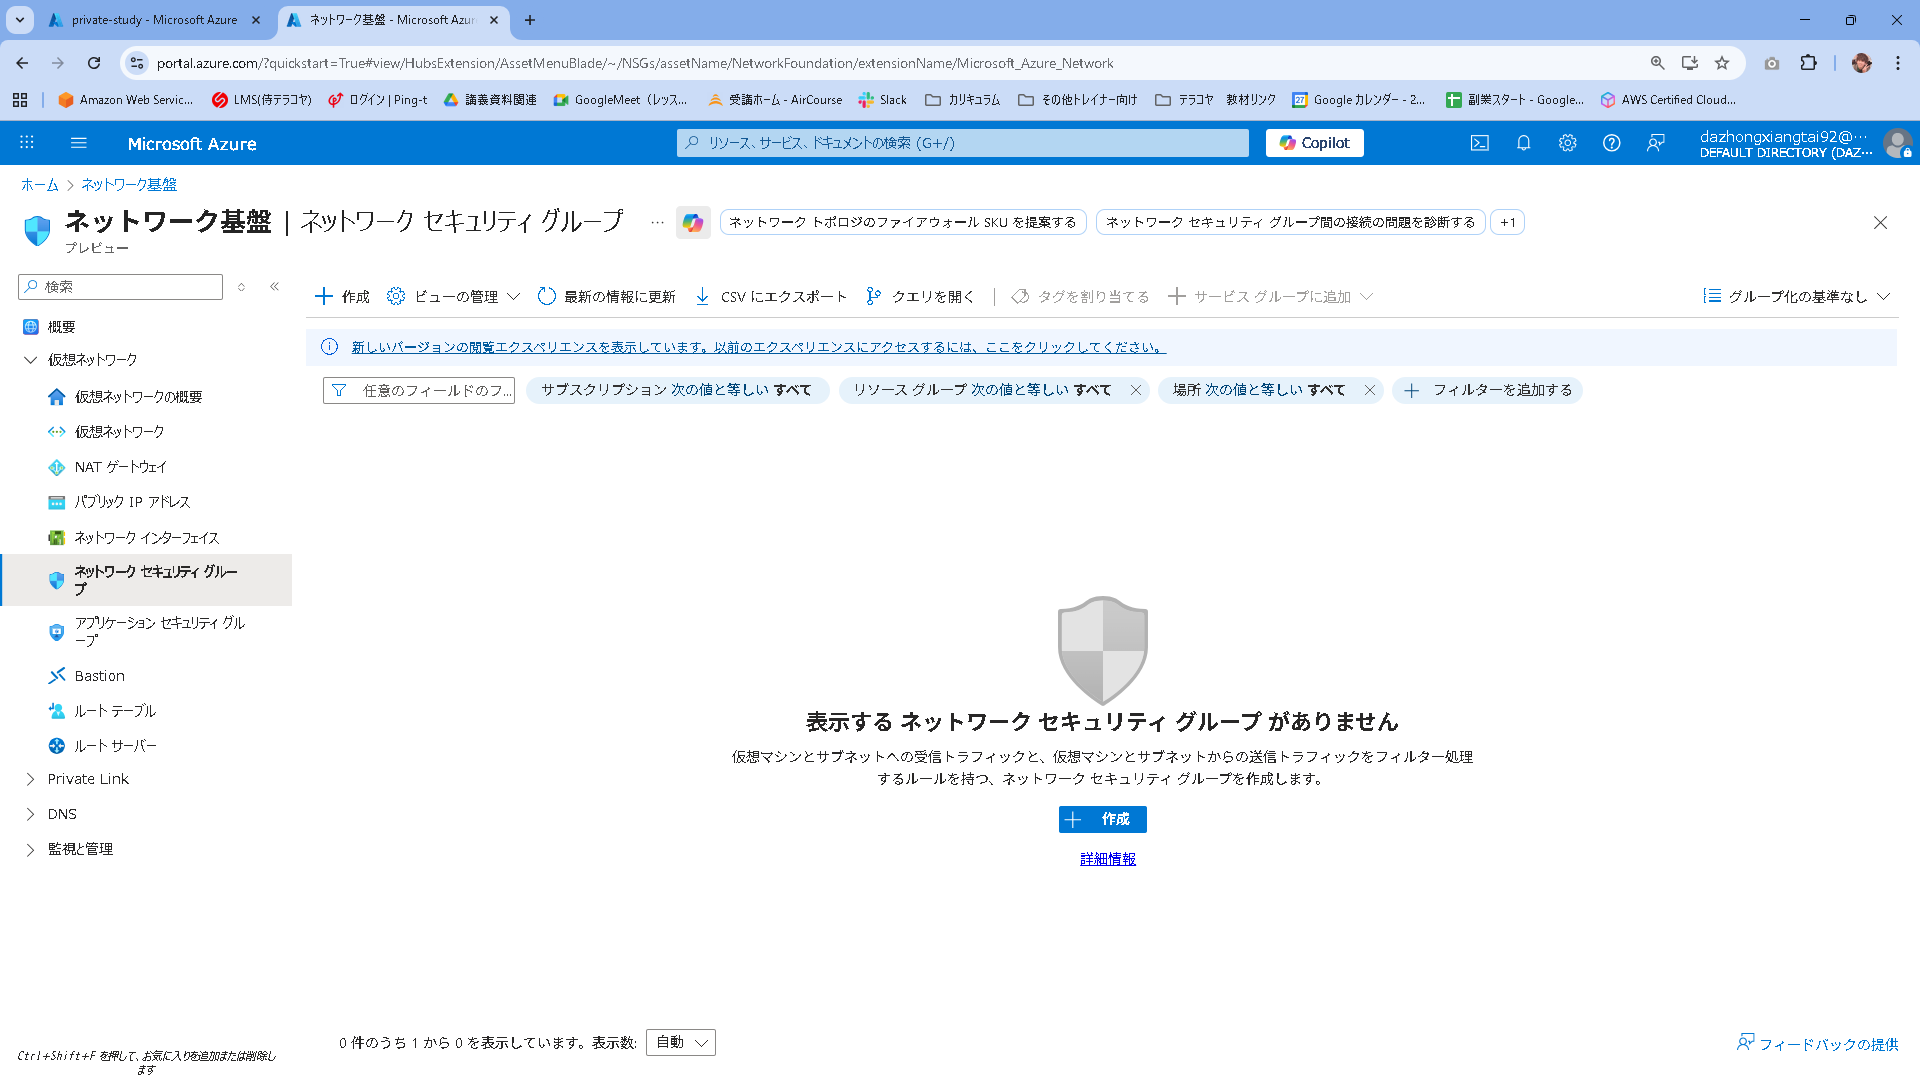Image resolution: width=1920 pixels, height=1080 pixels.
Task: Collapse the sidebar with double chevron
Action: click(x=274, y=287)
